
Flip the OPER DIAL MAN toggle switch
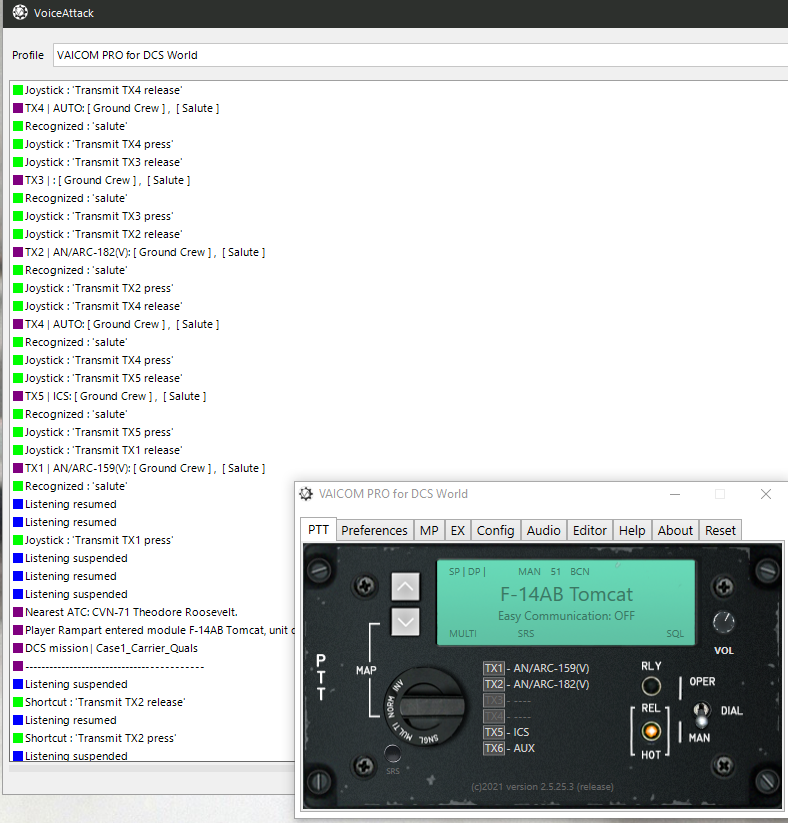coord(701,714)
